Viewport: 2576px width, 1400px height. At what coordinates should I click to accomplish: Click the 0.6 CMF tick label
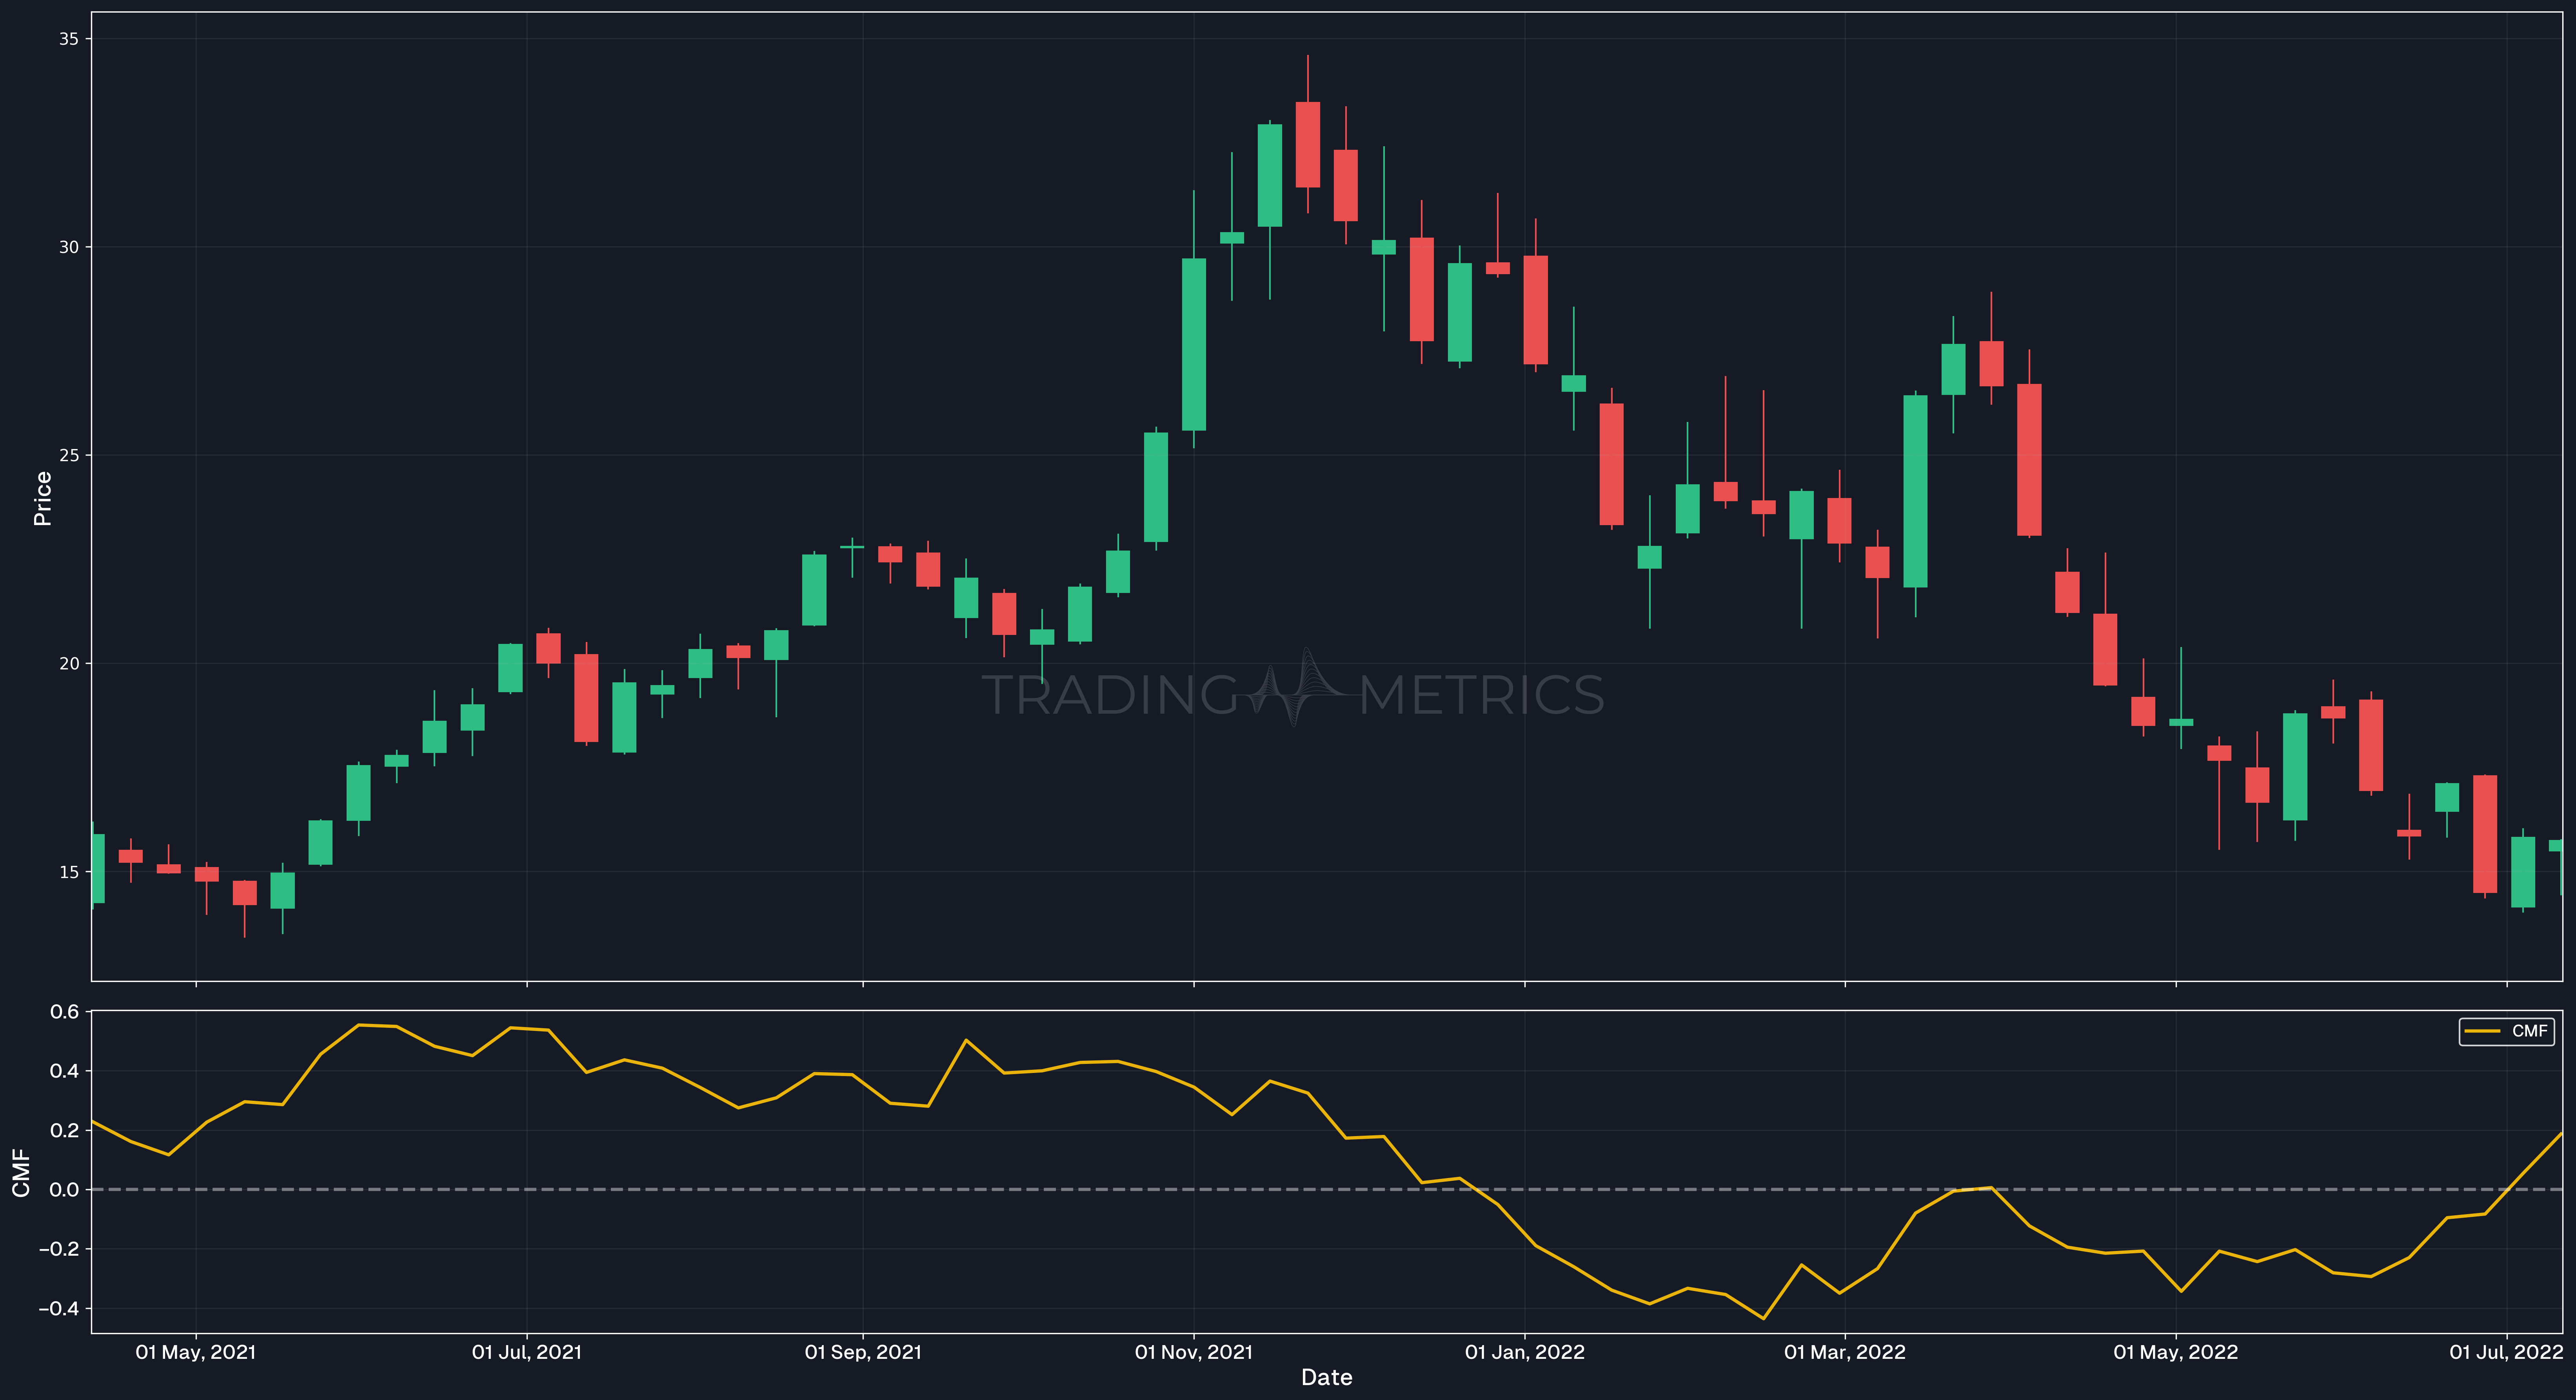(64, 1012)
